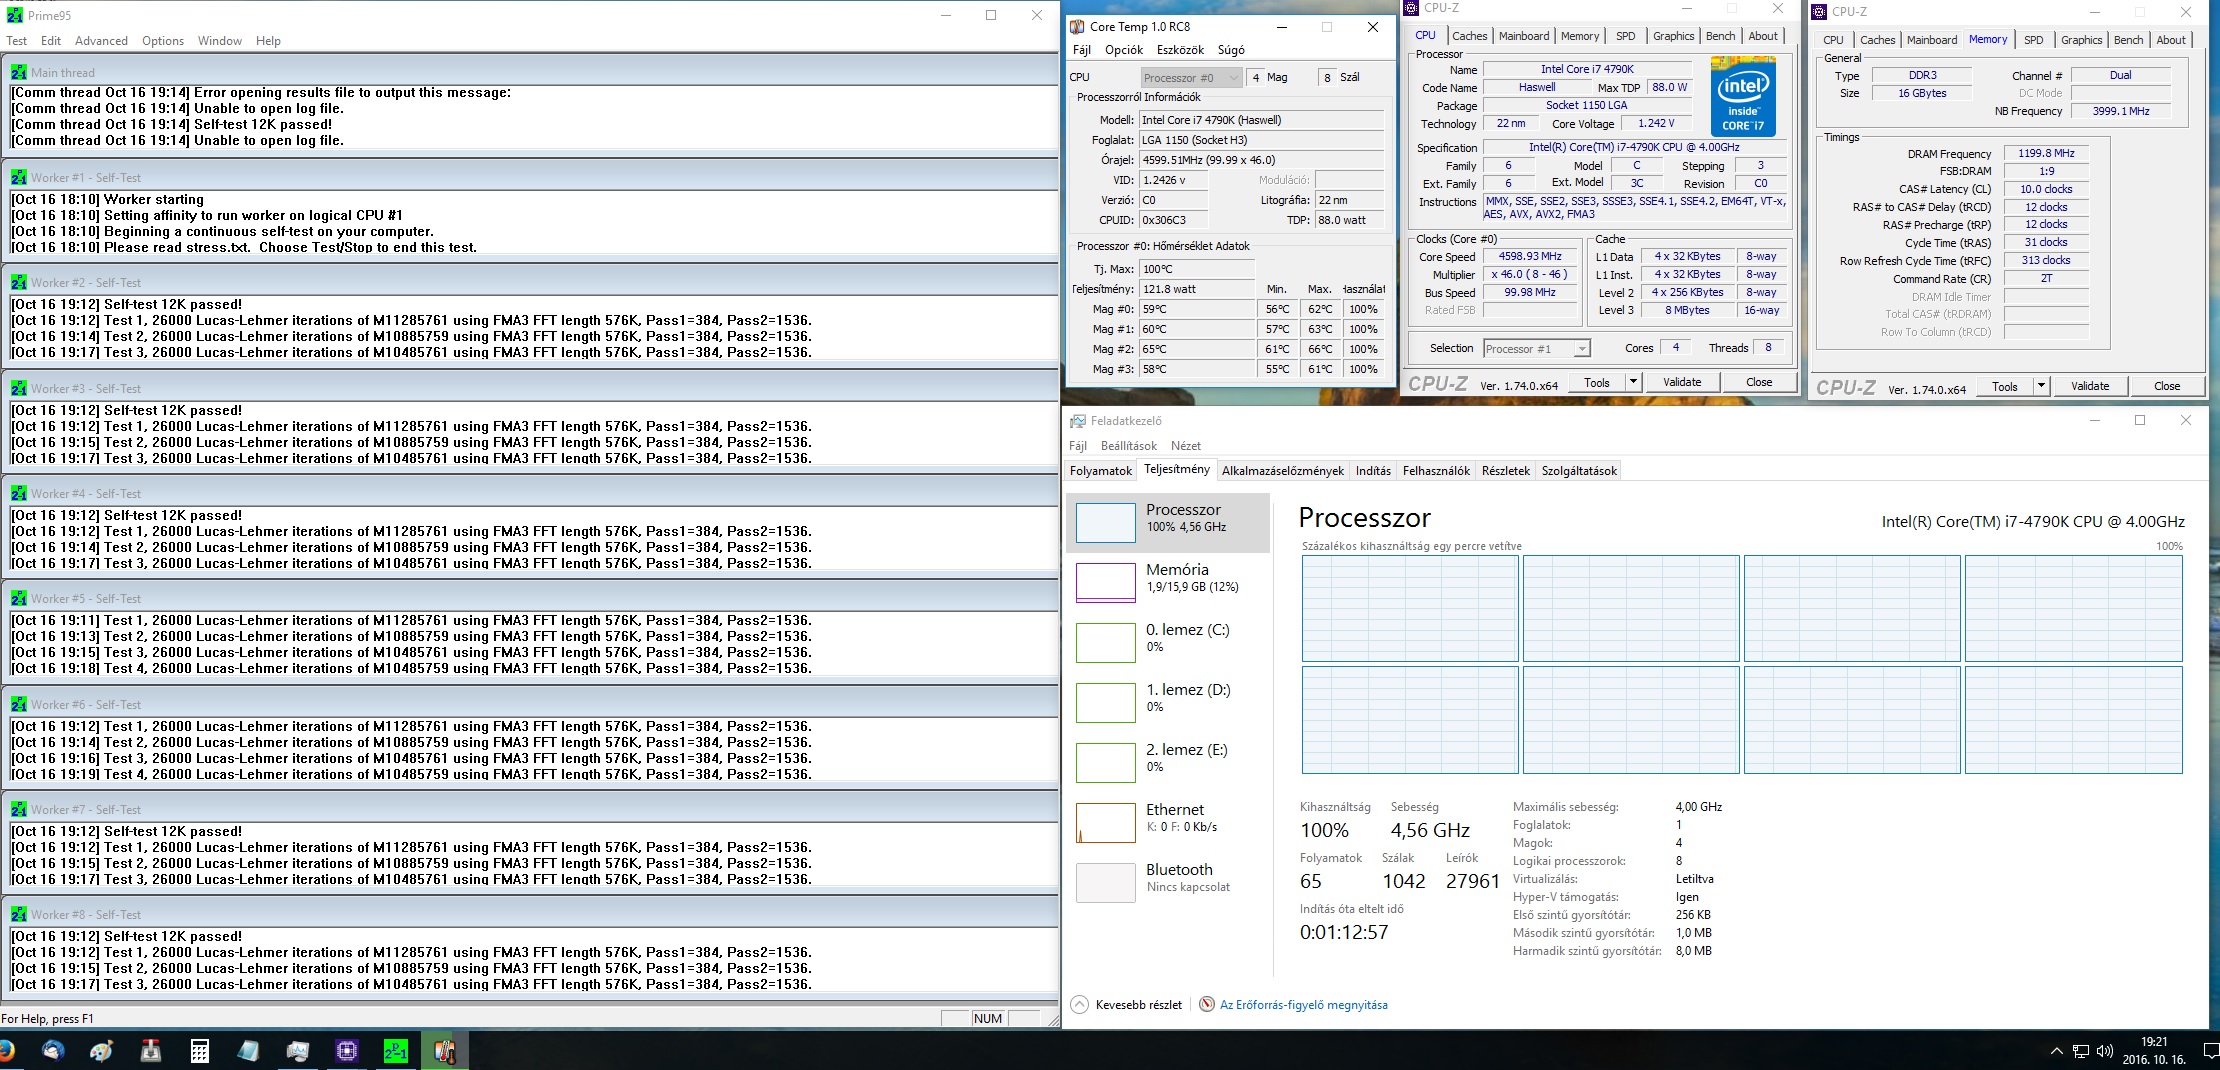Open the Calculator taskbar icon

[200, 1050]
